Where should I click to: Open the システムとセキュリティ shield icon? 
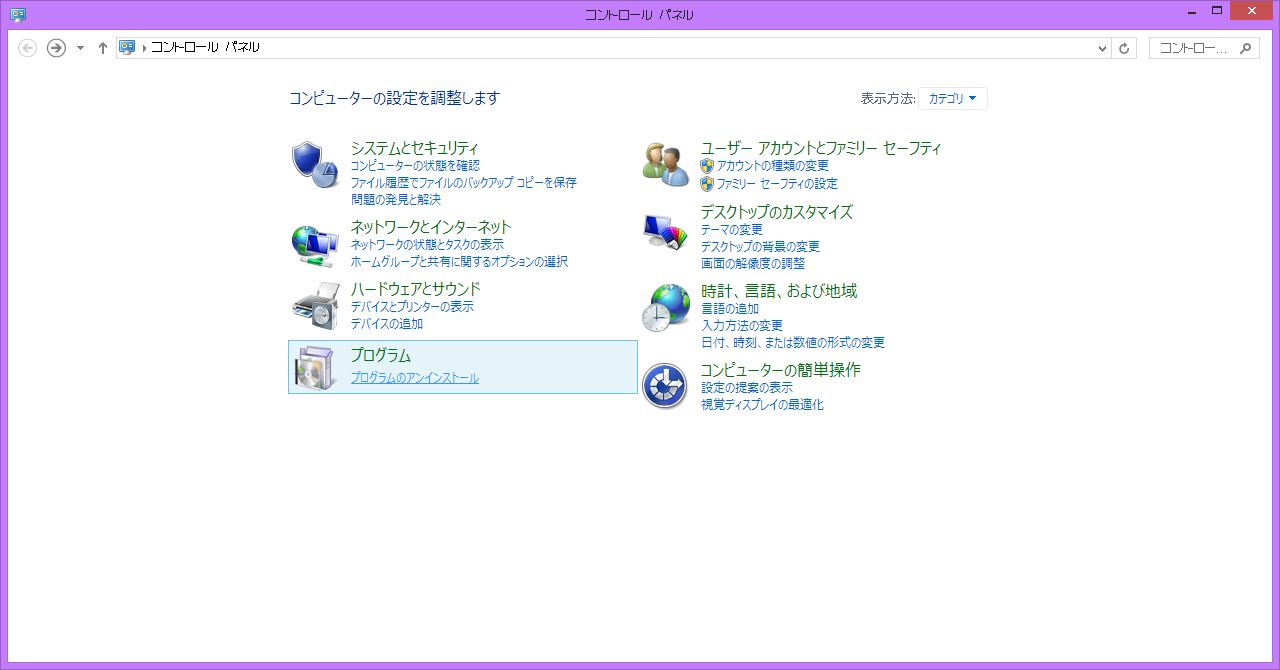pyautogui.click(x=316, y=165)
